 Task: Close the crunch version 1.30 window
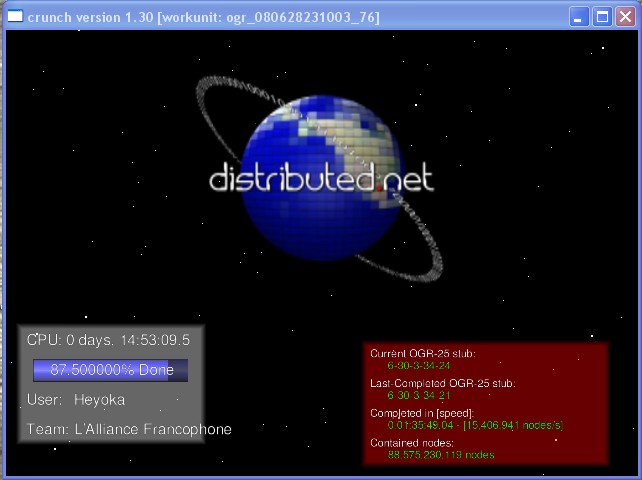point(625,16)
